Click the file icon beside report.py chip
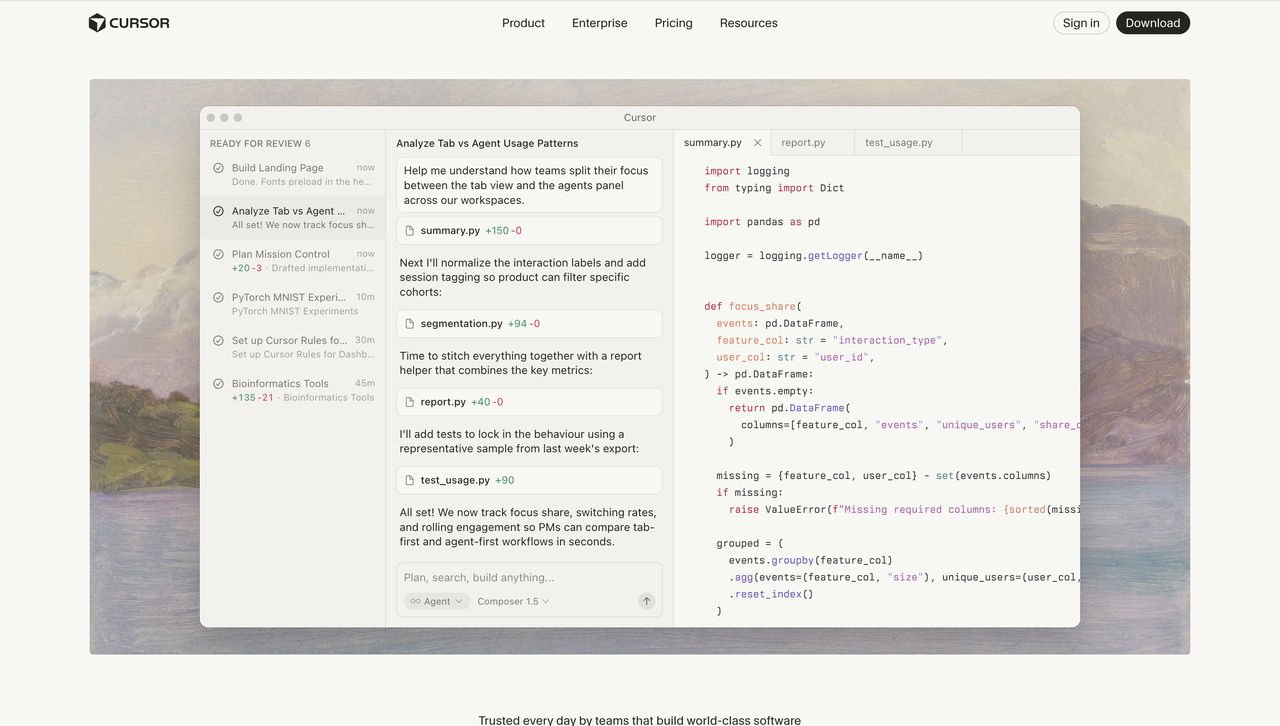 point(410,402)
